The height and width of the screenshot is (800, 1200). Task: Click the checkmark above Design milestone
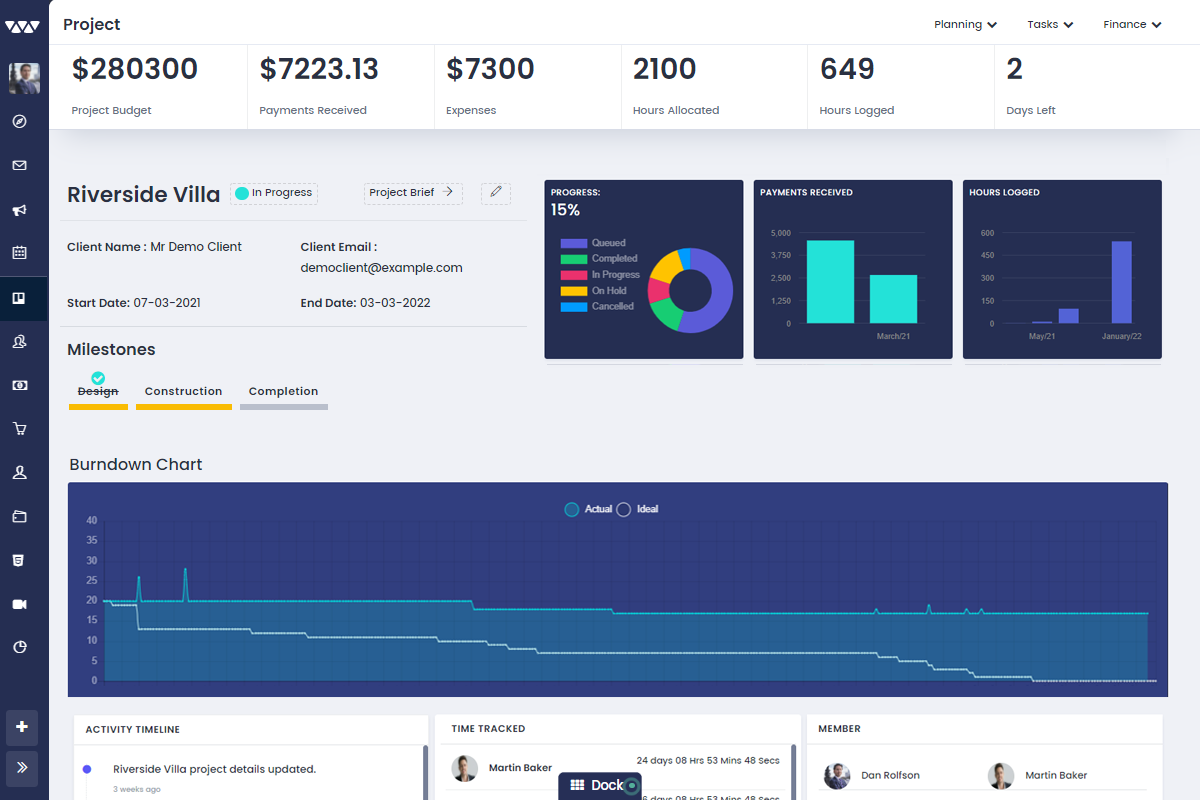98,378
